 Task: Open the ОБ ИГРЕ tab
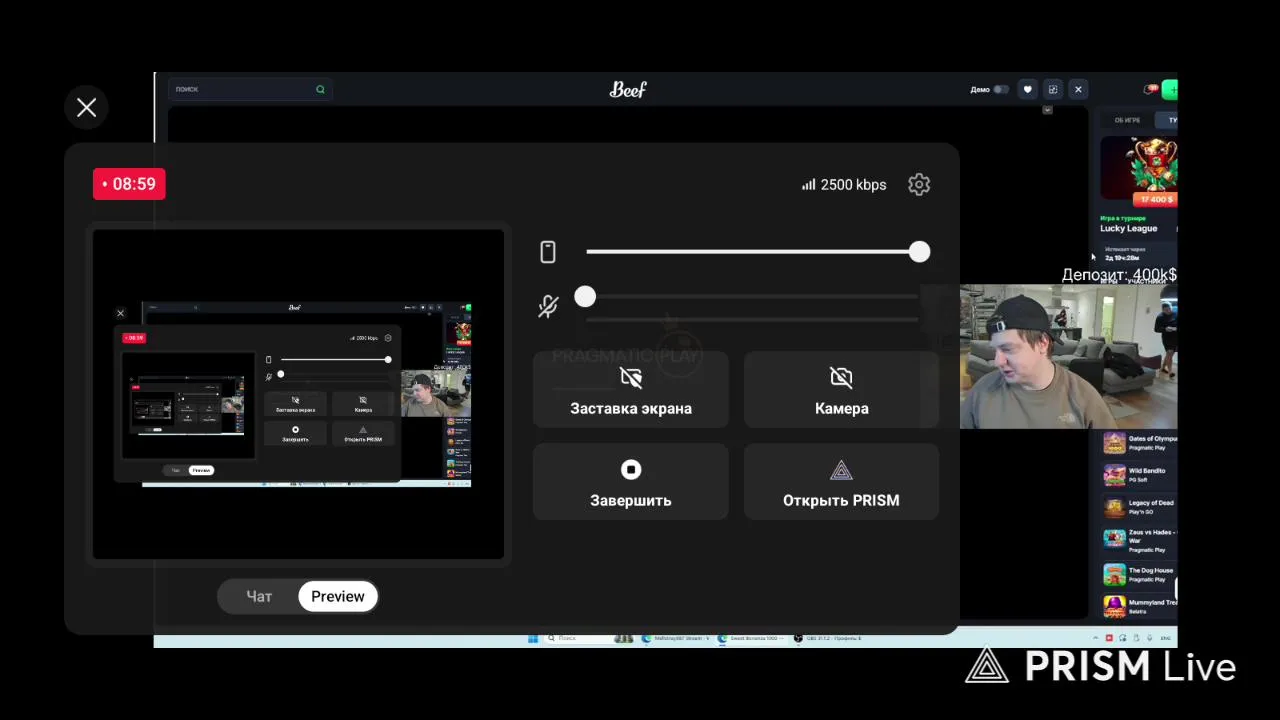(x=1127, y=120)
